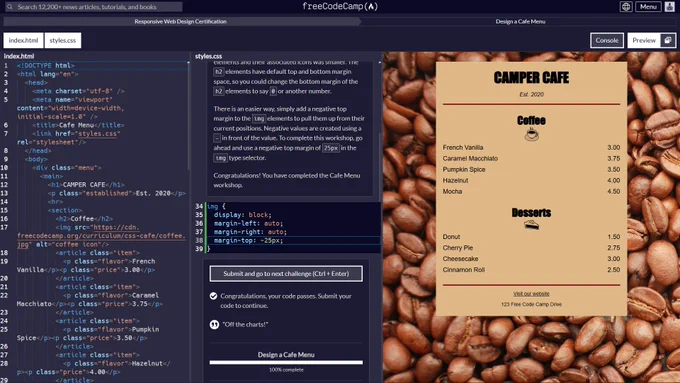Toggle the styles.css editor tab
Image resolution: width=680 pixels, height=383 pixels.
[x=63, y=40]
